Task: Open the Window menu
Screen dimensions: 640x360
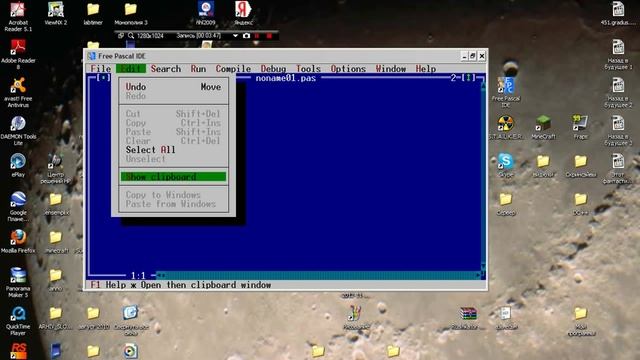Action: [x=391, y=69]
